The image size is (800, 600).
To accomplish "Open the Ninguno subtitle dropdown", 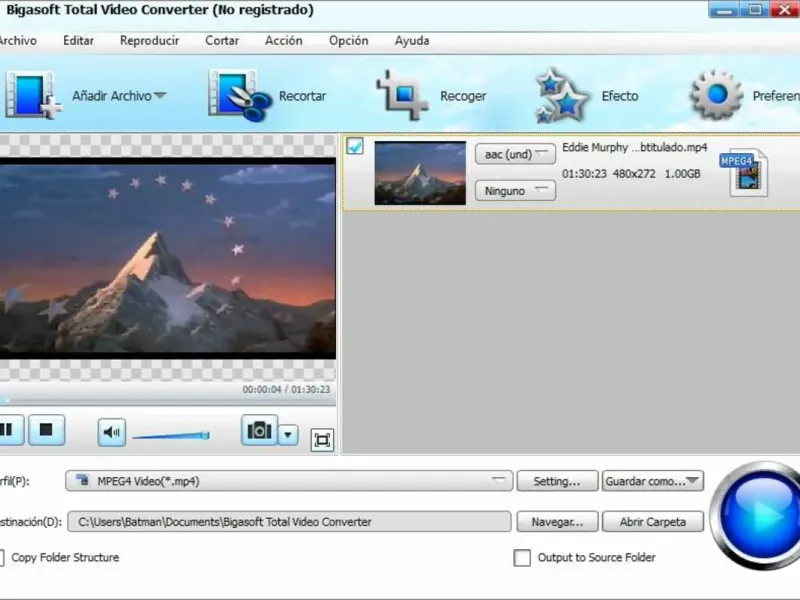I will pos(515,191).
